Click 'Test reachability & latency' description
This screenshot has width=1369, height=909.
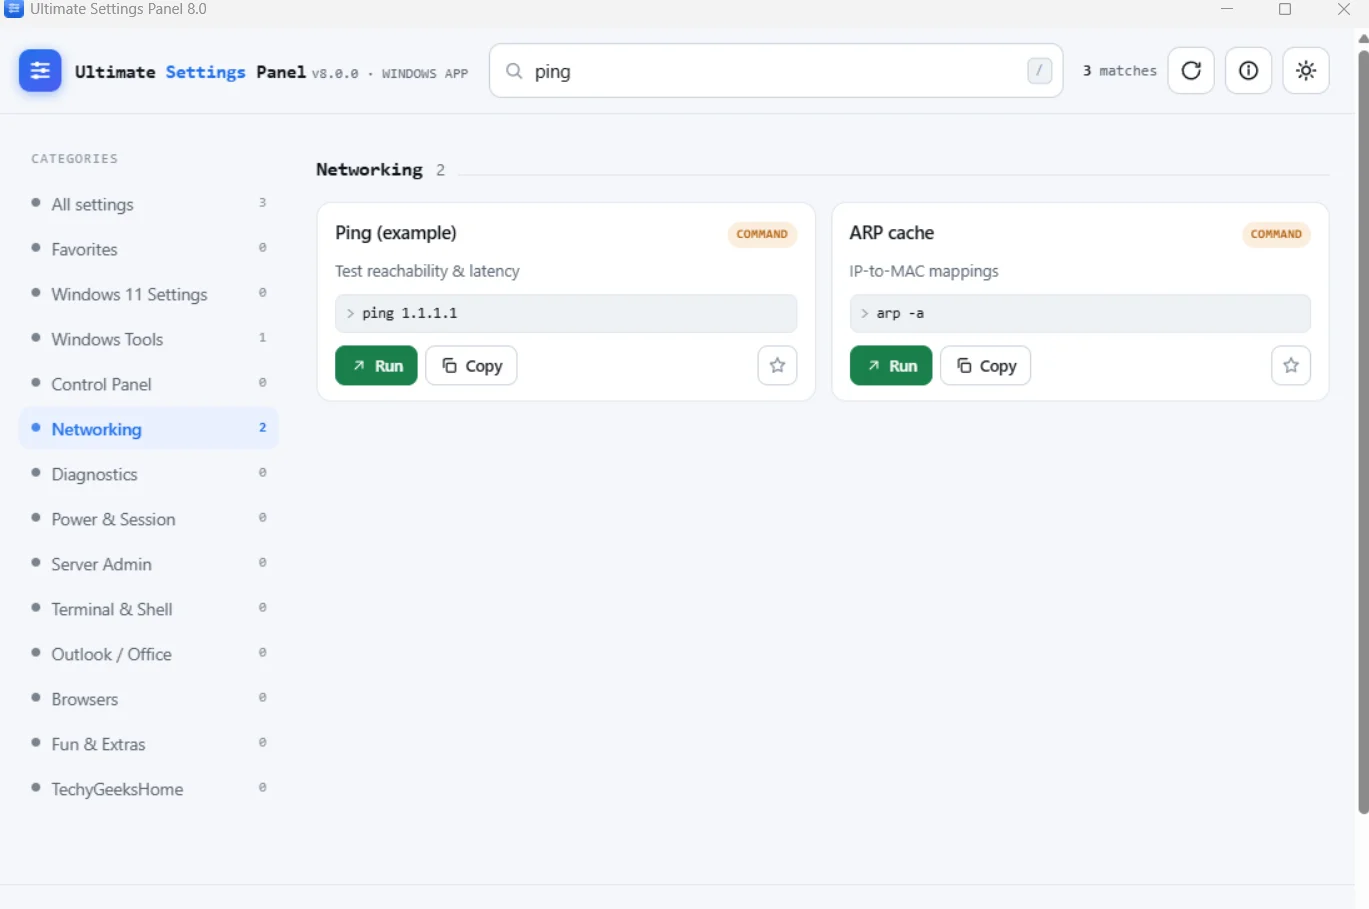tap(427, 271)
